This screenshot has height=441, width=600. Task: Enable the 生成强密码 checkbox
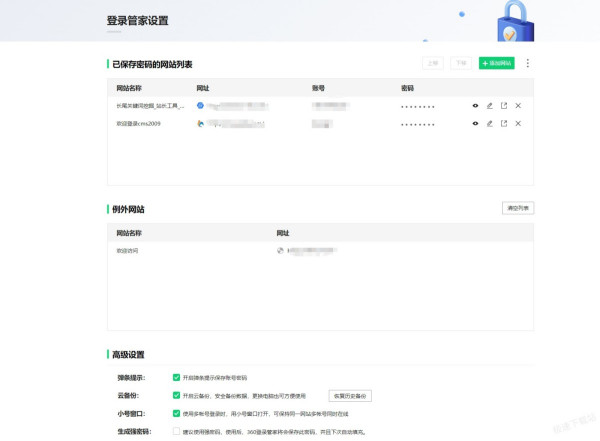pyautogui.click(x=176, y=431)
